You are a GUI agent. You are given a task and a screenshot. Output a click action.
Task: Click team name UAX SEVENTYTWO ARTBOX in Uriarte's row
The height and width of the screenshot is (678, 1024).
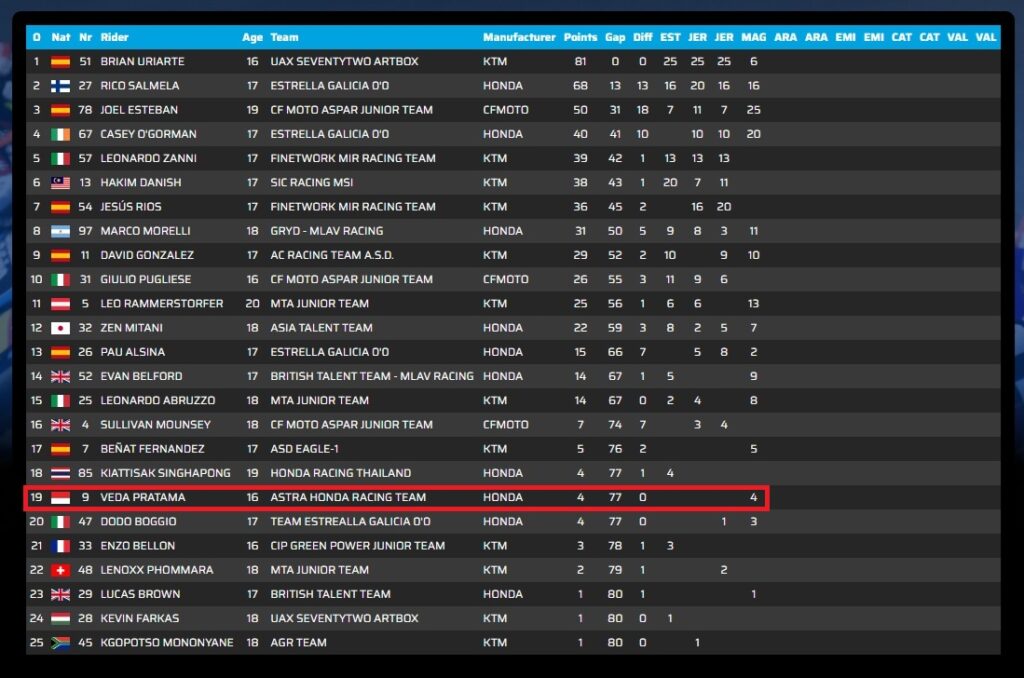point(344,61)
